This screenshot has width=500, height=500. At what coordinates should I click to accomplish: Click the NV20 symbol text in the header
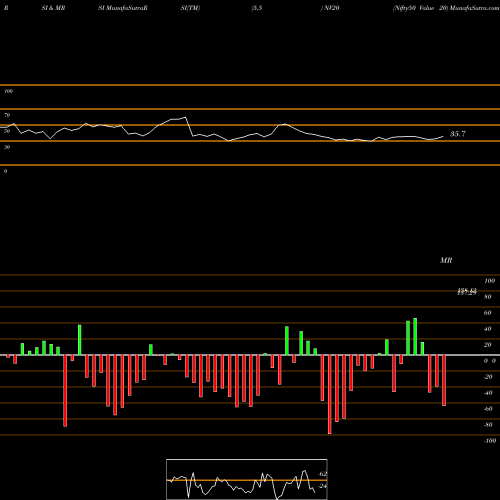click(x=331, y=8)
